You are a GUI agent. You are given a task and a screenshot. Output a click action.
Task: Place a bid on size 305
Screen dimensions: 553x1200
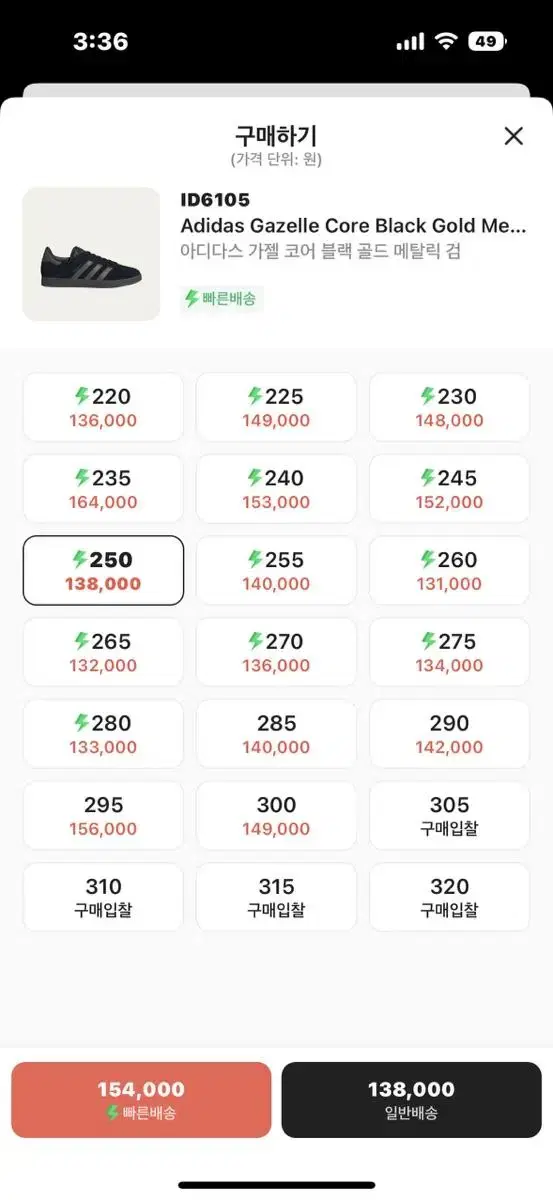(449, 816)
